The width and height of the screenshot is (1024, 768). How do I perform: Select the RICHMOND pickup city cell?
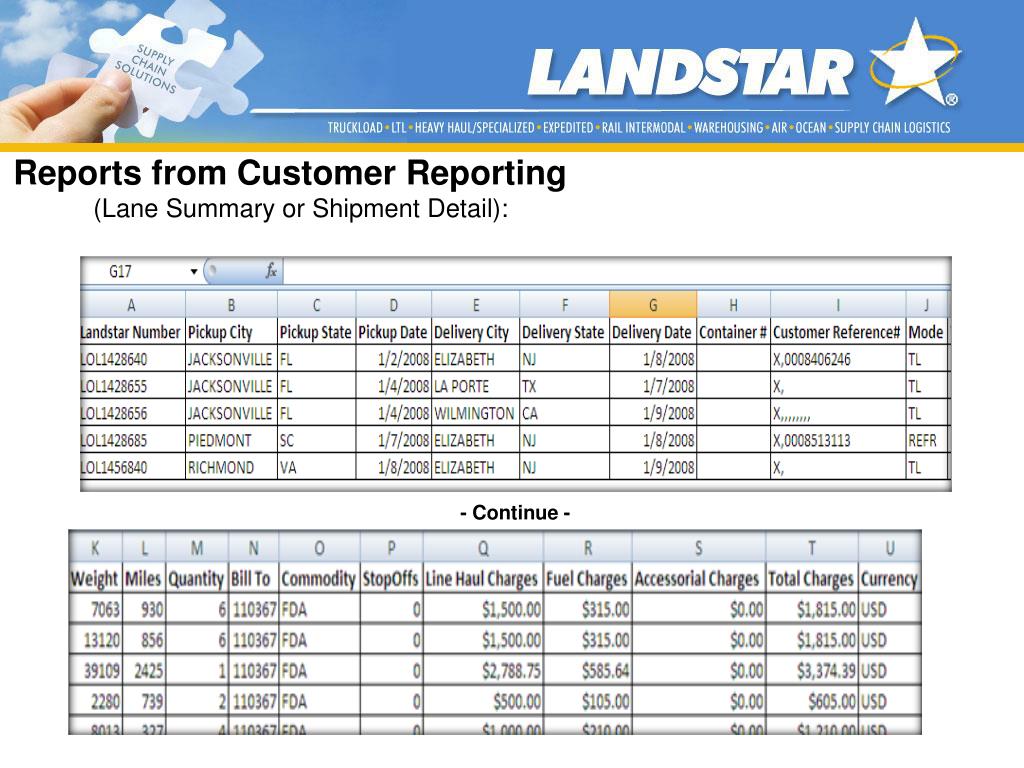[231, 468]
